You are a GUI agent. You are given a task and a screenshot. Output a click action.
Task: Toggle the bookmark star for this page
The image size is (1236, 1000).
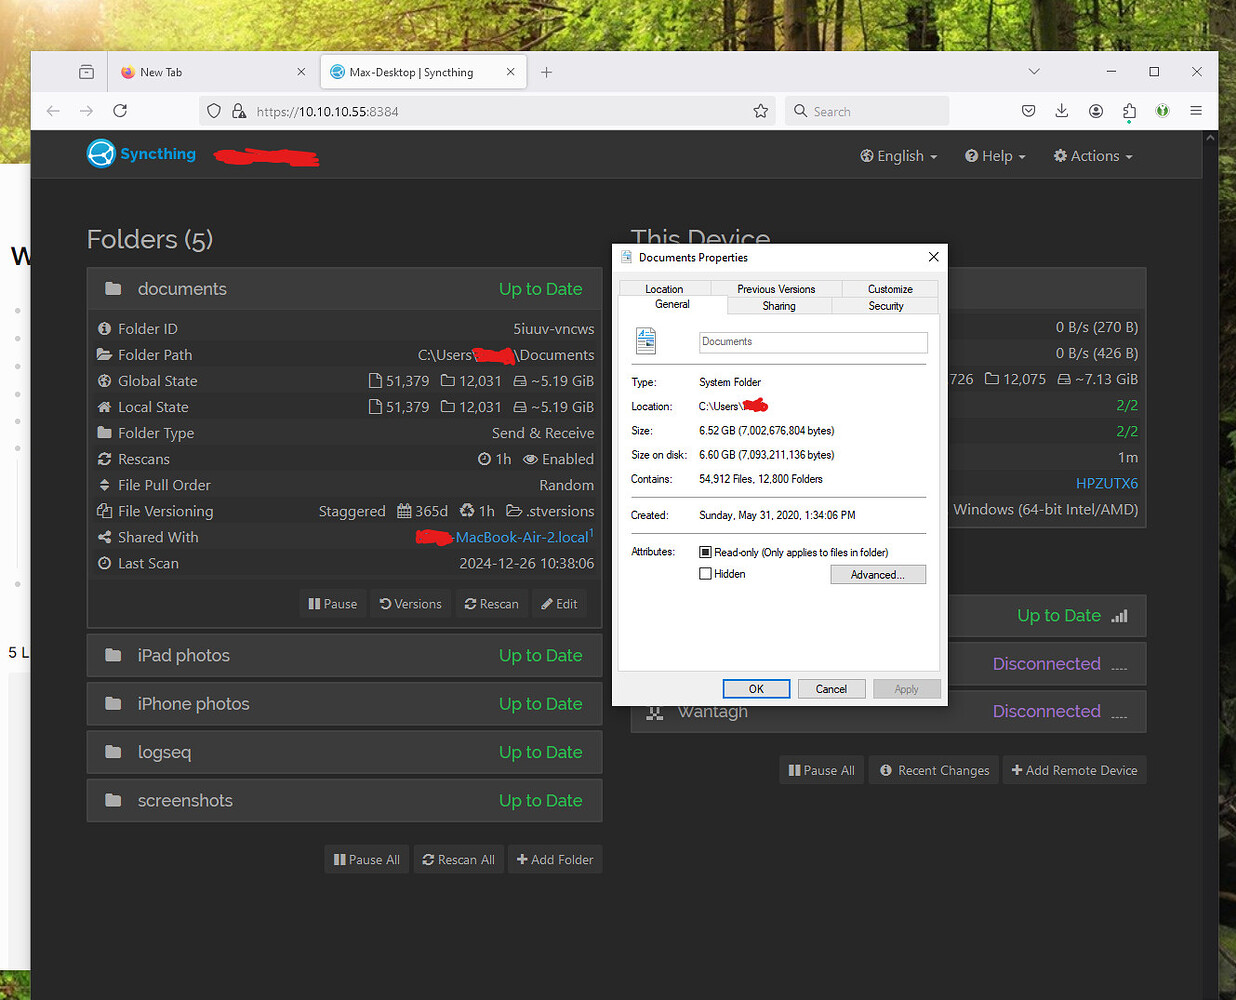click(761, 111)
